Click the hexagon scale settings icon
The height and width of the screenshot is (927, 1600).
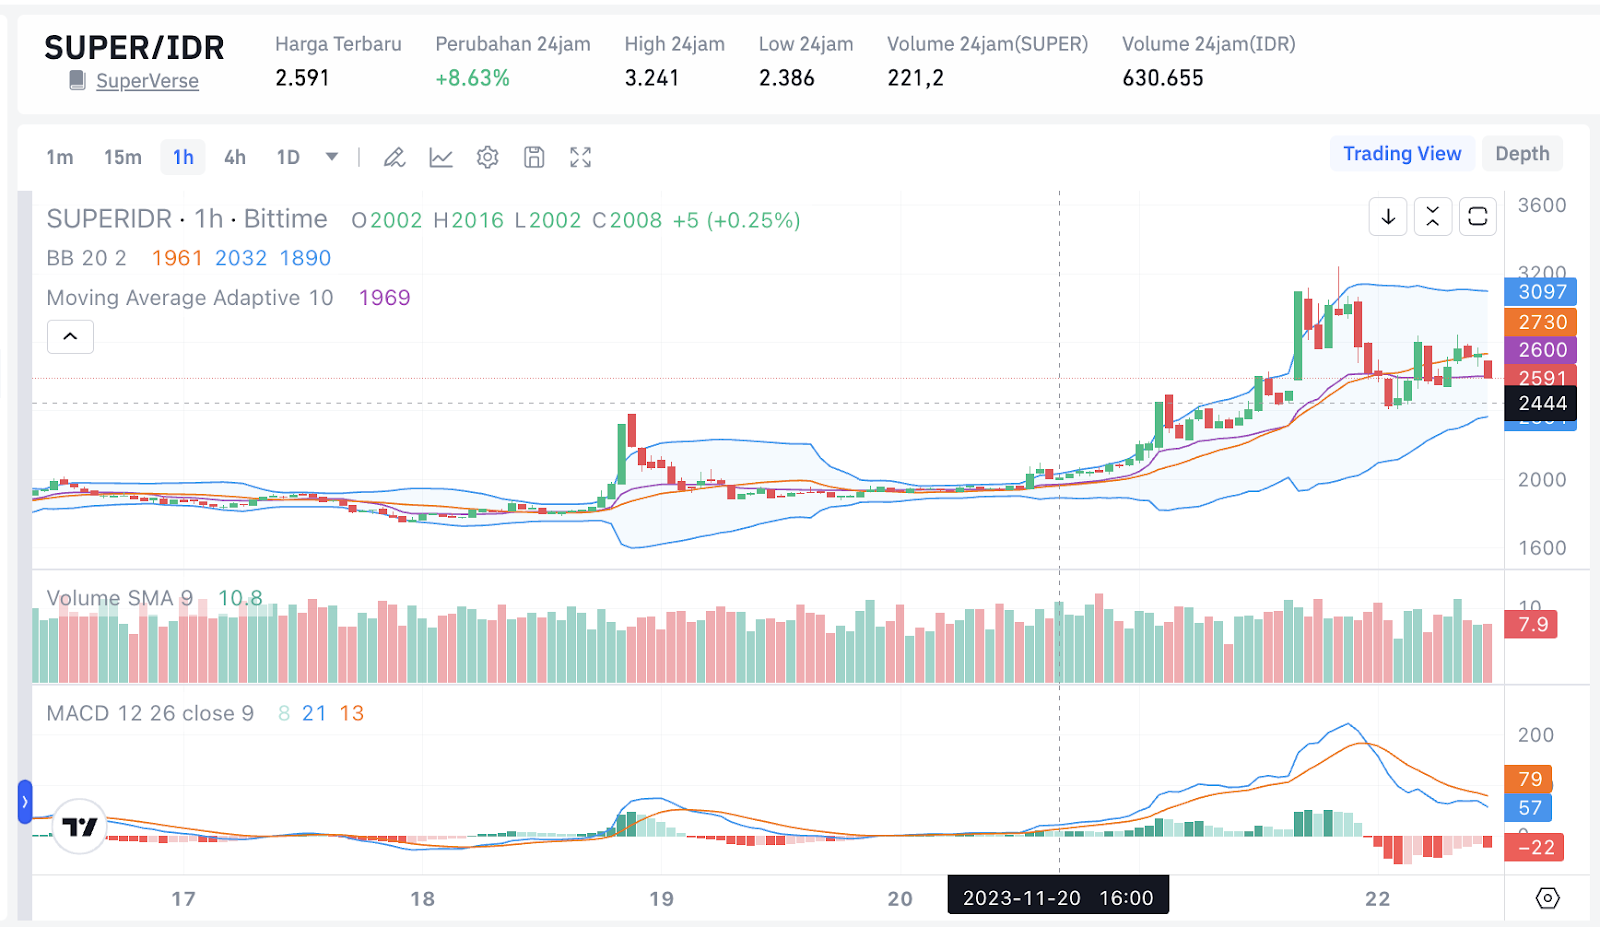click(x=1547, y=898)
